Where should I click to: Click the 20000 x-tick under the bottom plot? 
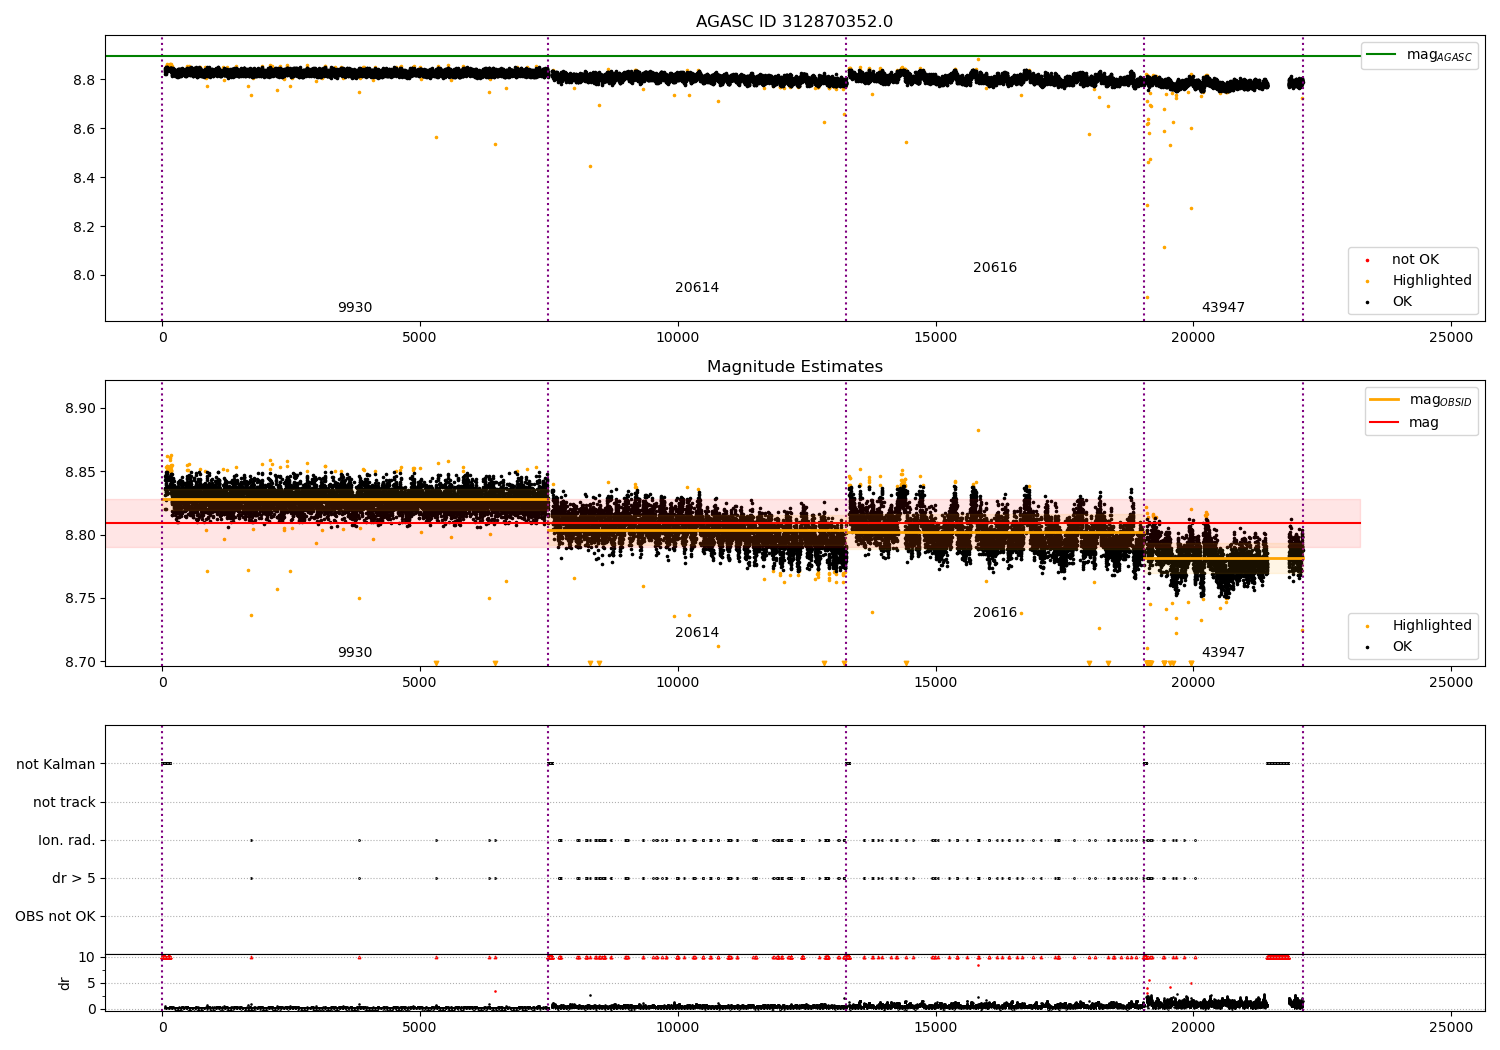pos(1193,1028)
